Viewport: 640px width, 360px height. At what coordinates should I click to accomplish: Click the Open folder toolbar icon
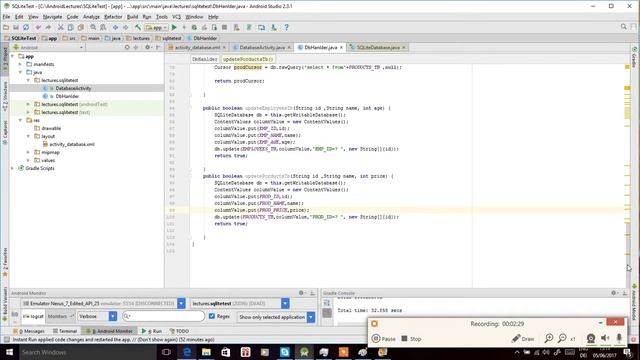click(6, 27)
